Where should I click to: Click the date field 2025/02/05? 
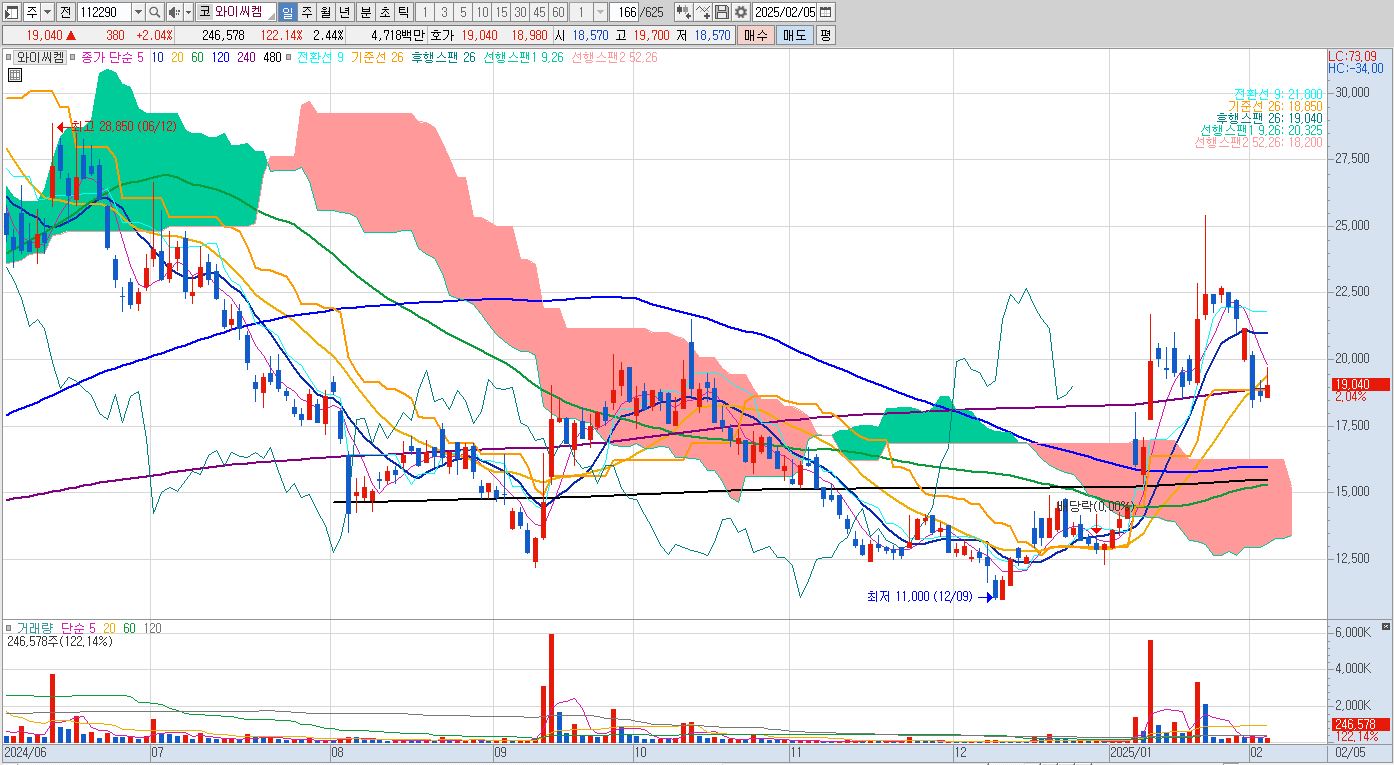click(x=783, y=12)
